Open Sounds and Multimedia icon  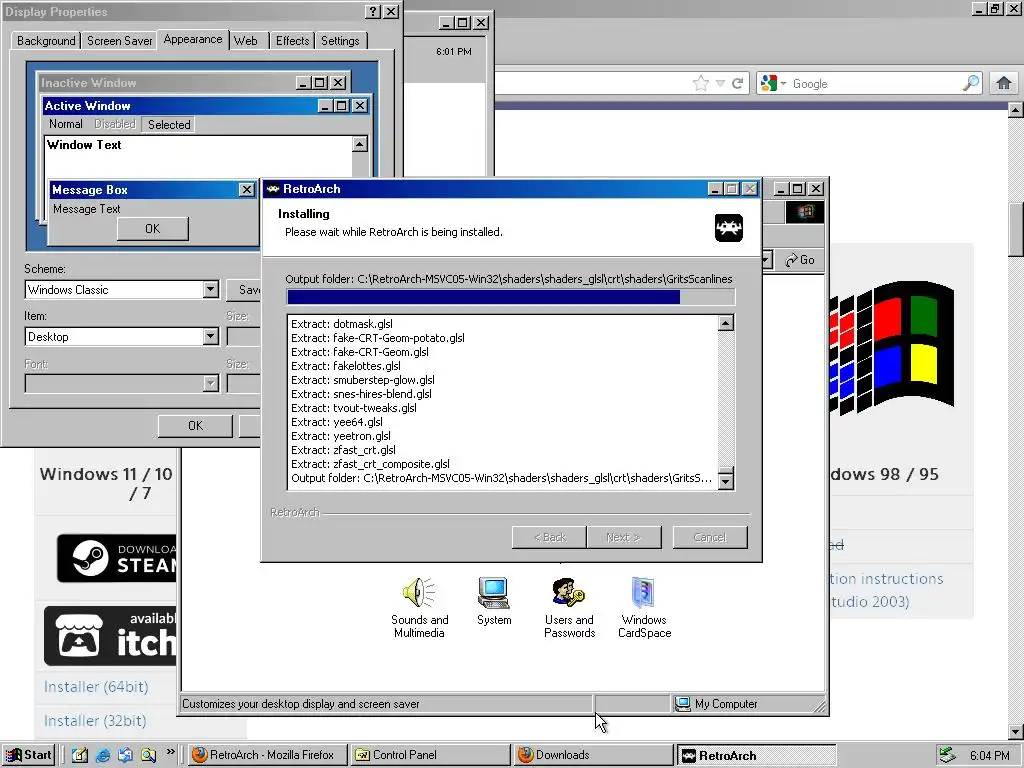tap(419, 592)
